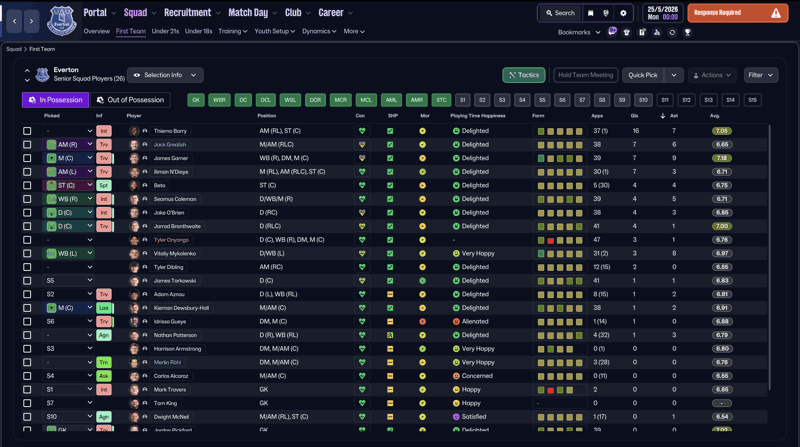Tick the checkbox for Idrissa Gueye
Image resolution: width=800 pixels, height=447 pixels.
(x=27, y=321)
